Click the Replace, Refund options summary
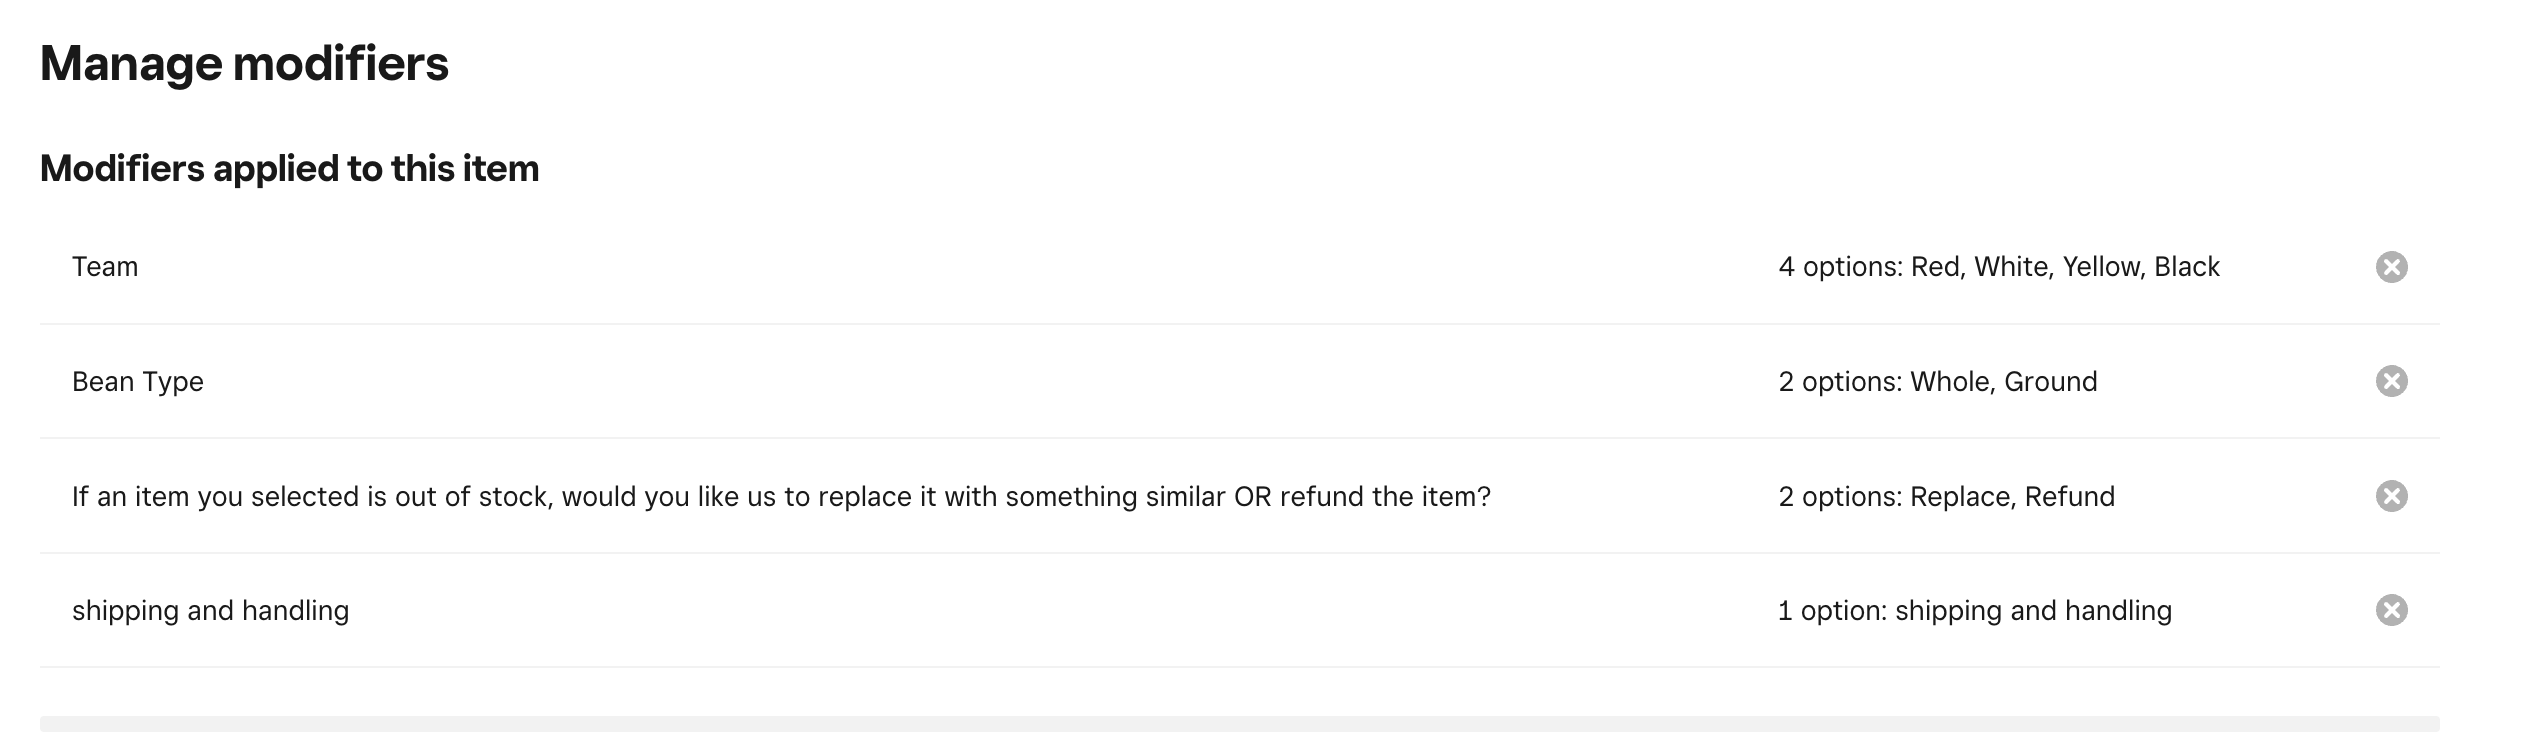 pos(2012,497)
